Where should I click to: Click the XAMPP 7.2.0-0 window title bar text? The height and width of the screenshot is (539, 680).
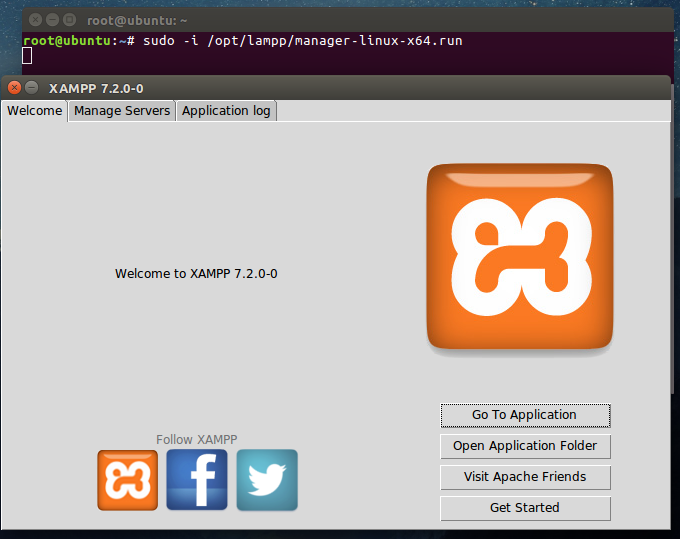(96, 88)
